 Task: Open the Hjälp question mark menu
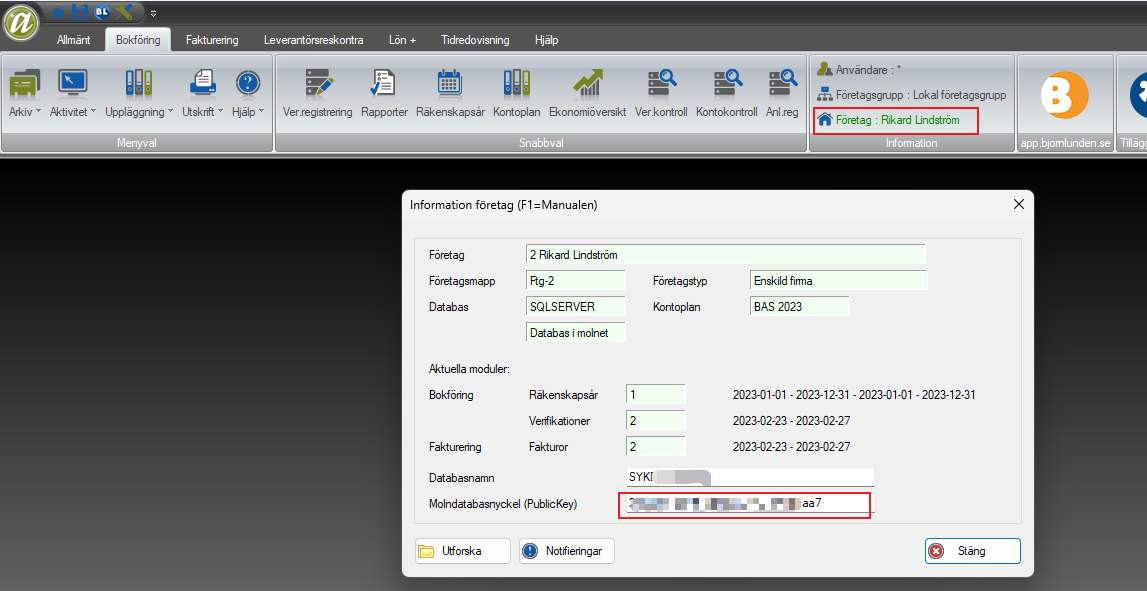248,93
